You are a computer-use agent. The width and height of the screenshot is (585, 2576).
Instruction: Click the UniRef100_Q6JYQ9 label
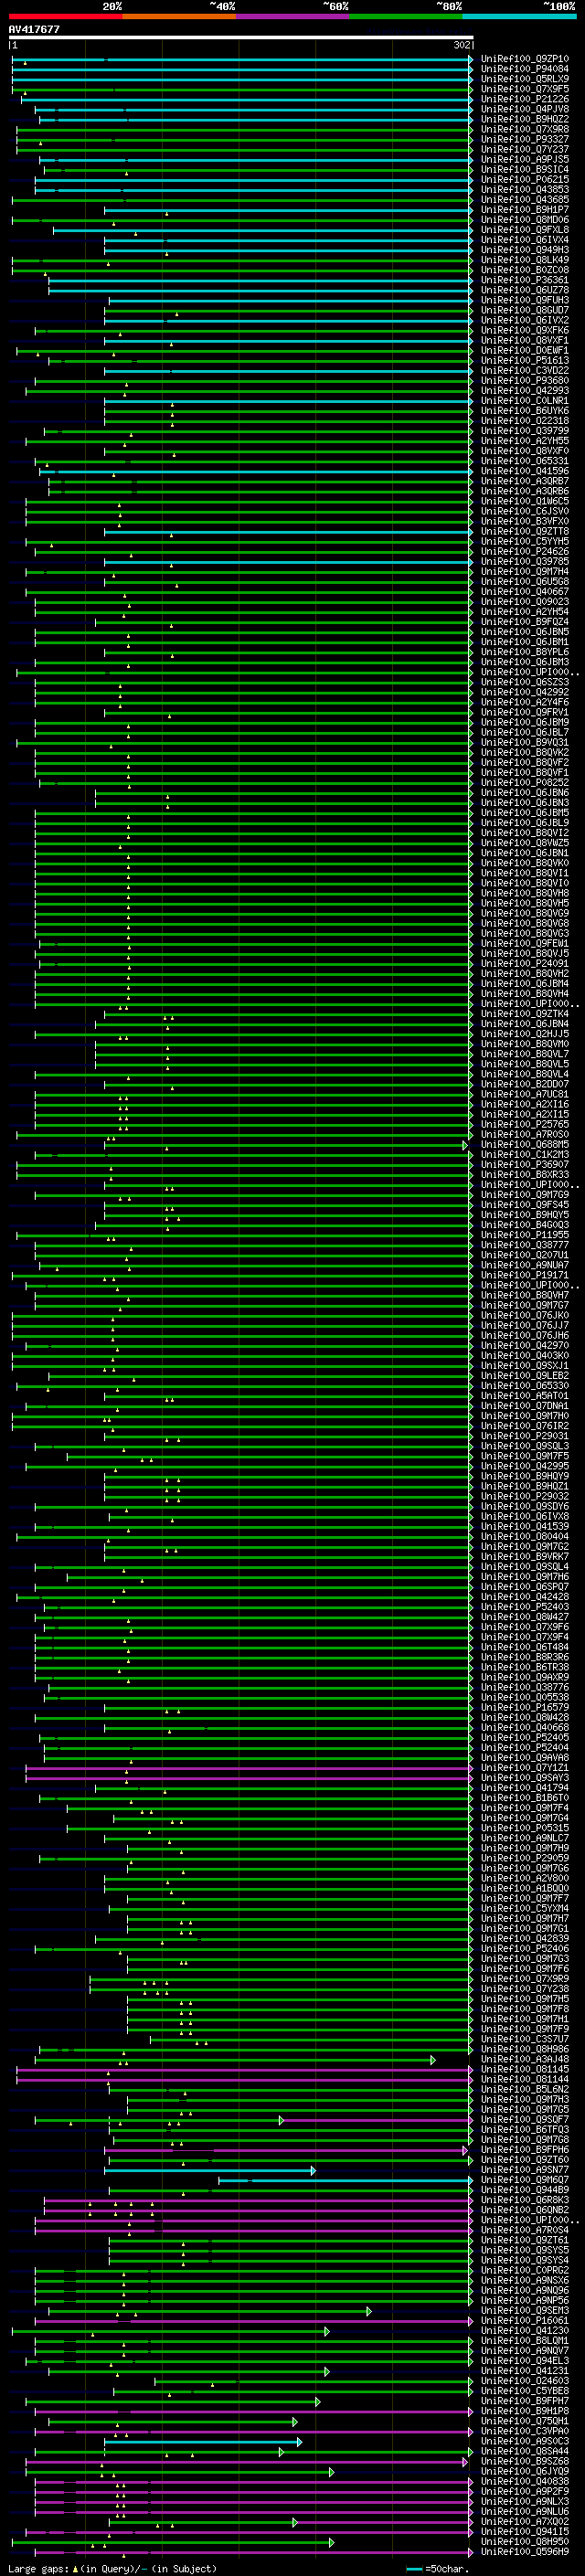click(525, 2471)
